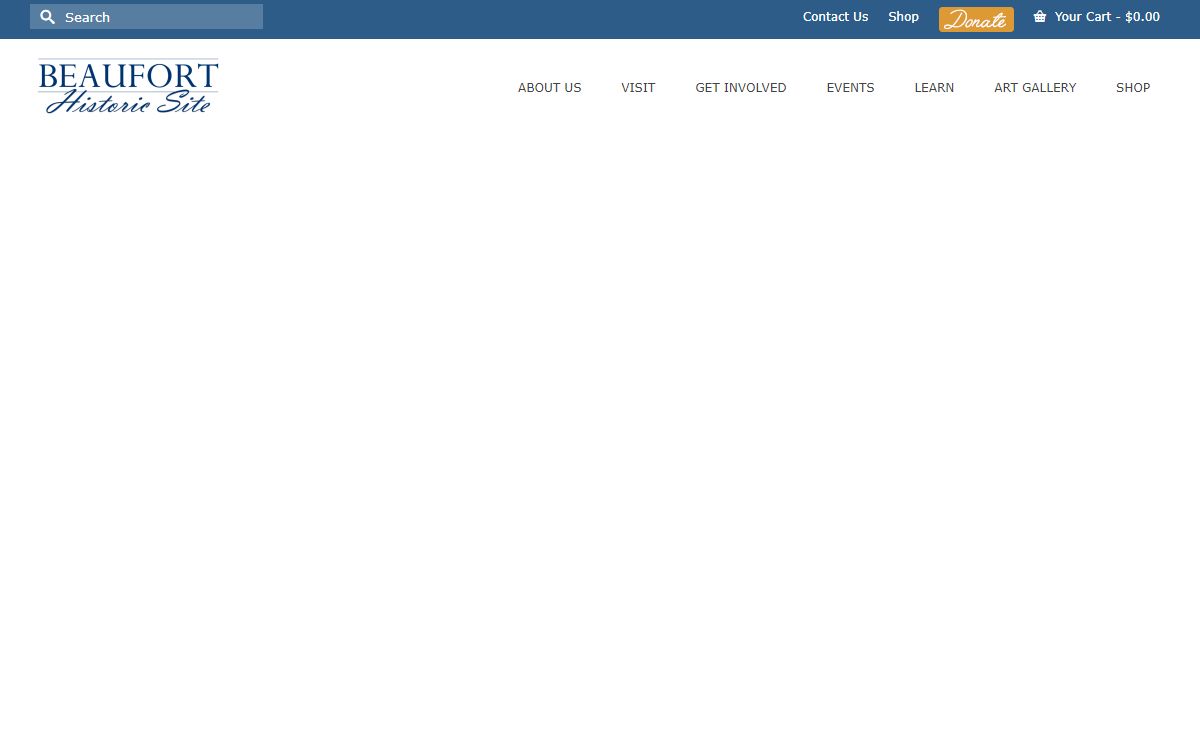
Task: Open the Learn menu
Action: pos(934,88)
